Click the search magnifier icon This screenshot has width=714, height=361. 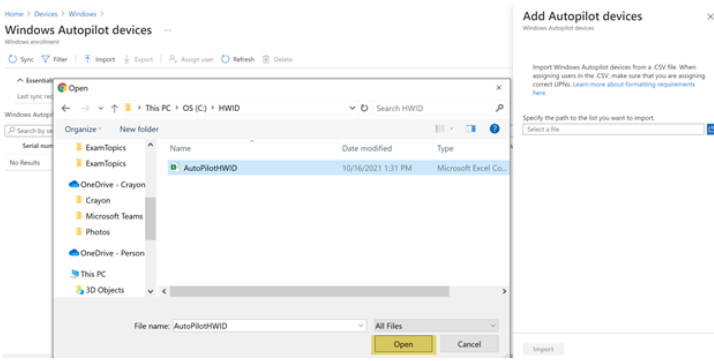[500, 108]
